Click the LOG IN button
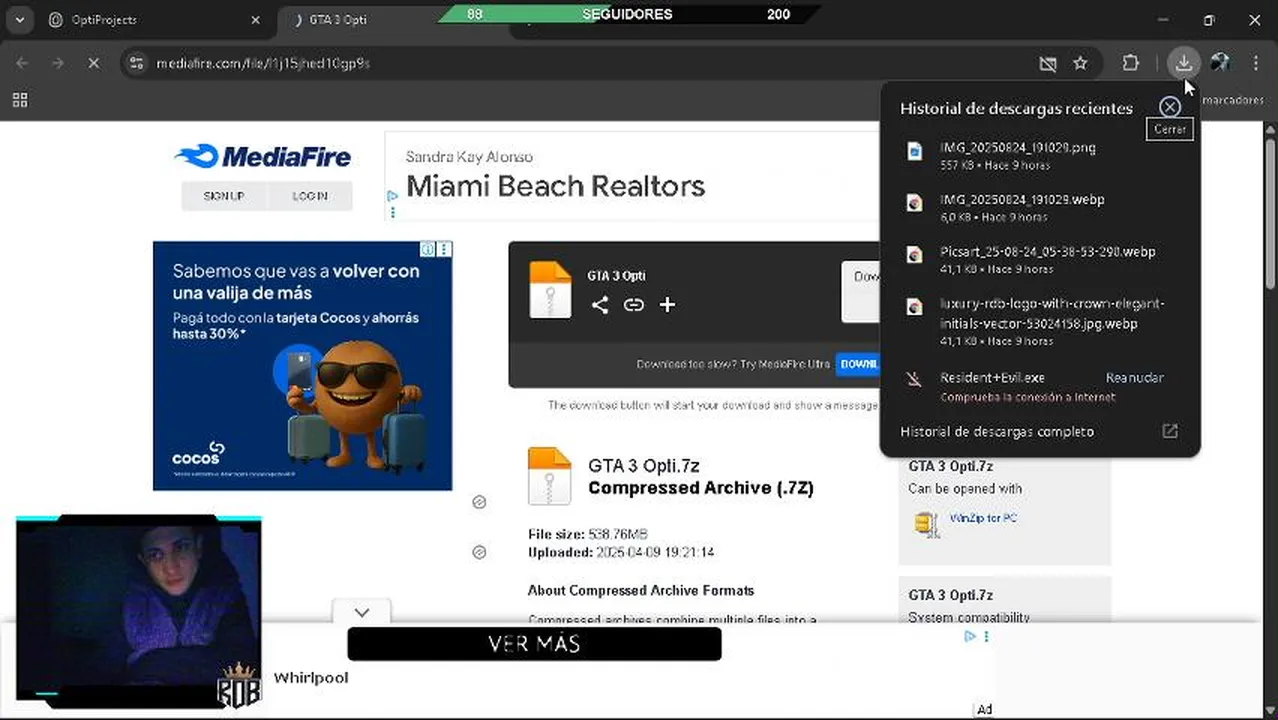 tap(310, 196)
